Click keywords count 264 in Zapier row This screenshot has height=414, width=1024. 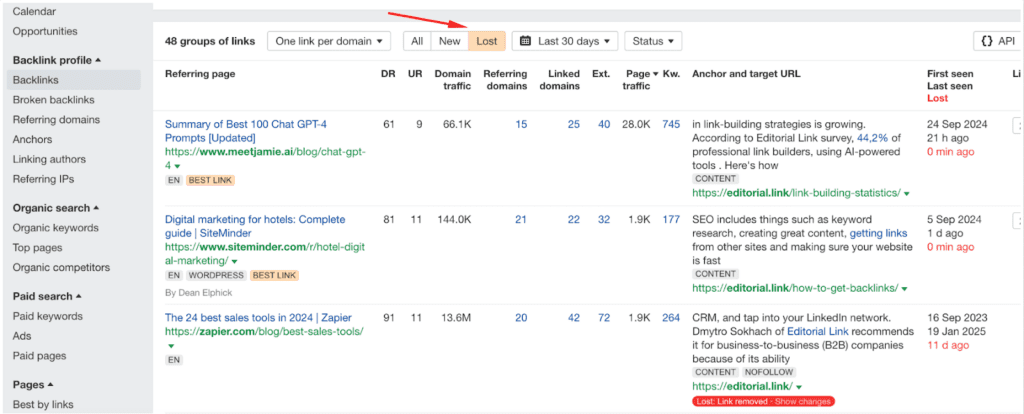pos(671,318)
